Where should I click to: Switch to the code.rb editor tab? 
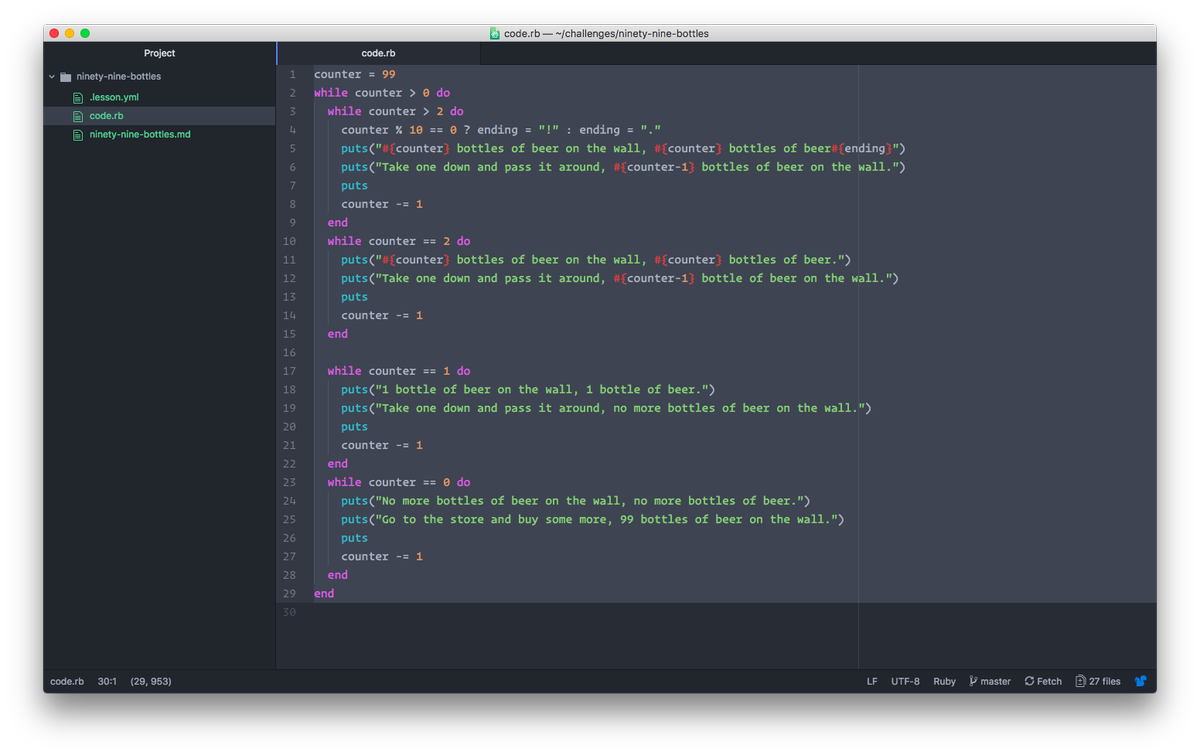[378, 53]
